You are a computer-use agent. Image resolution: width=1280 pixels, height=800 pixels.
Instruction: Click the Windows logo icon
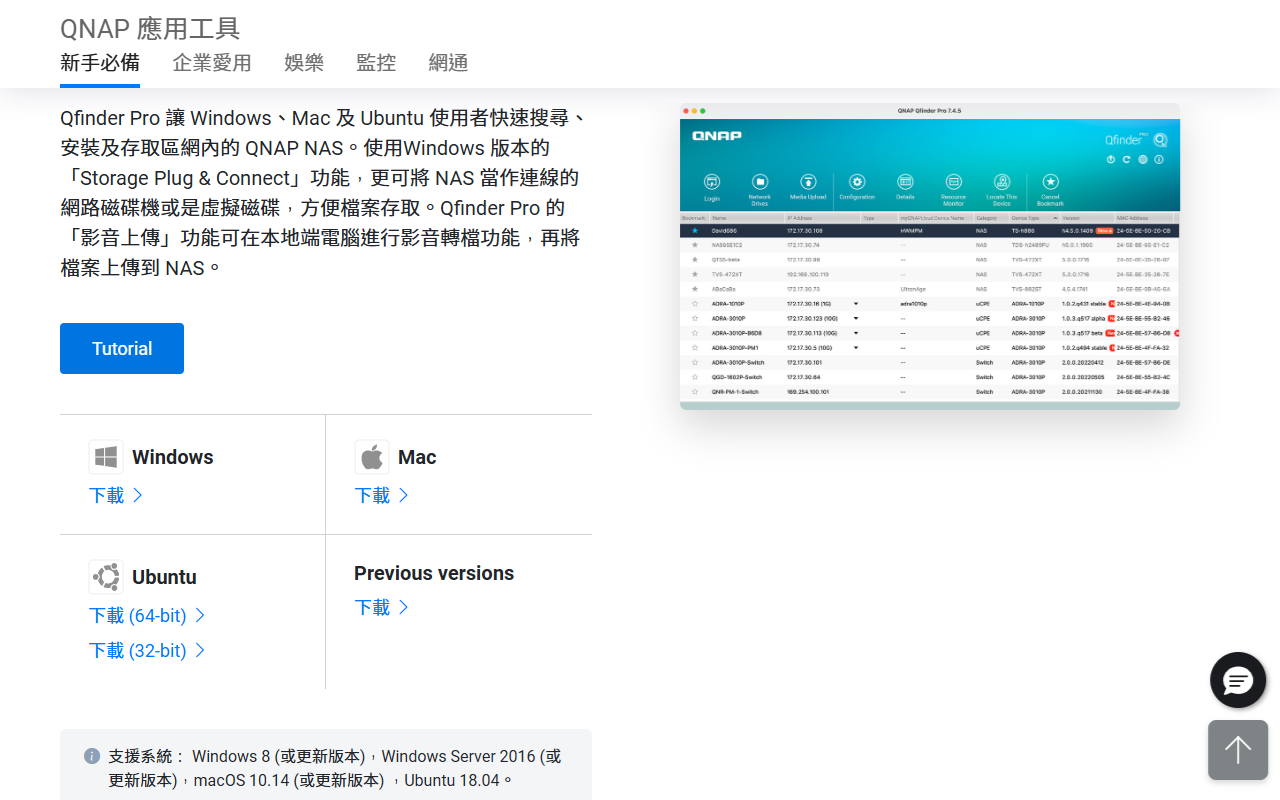(106, 457)
